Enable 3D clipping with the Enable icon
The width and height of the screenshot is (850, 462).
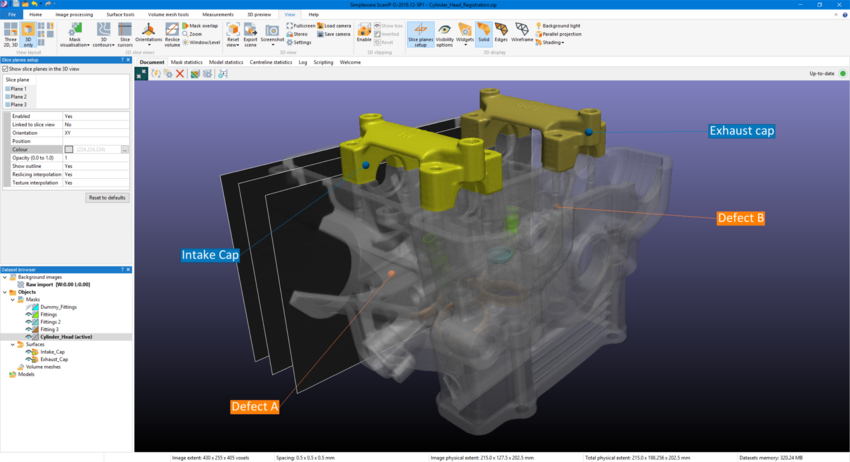[363, 33]
